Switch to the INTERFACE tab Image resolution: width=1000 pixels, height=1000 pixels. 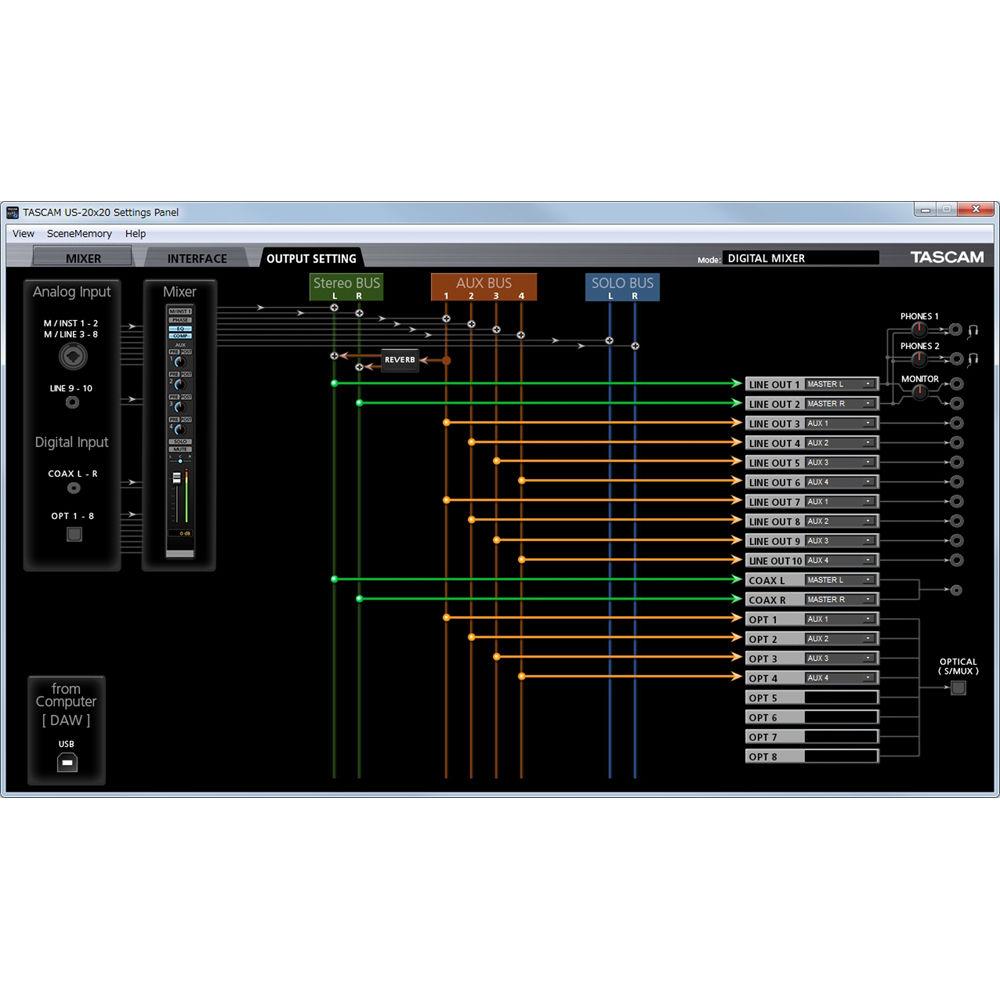pos(195,257)
